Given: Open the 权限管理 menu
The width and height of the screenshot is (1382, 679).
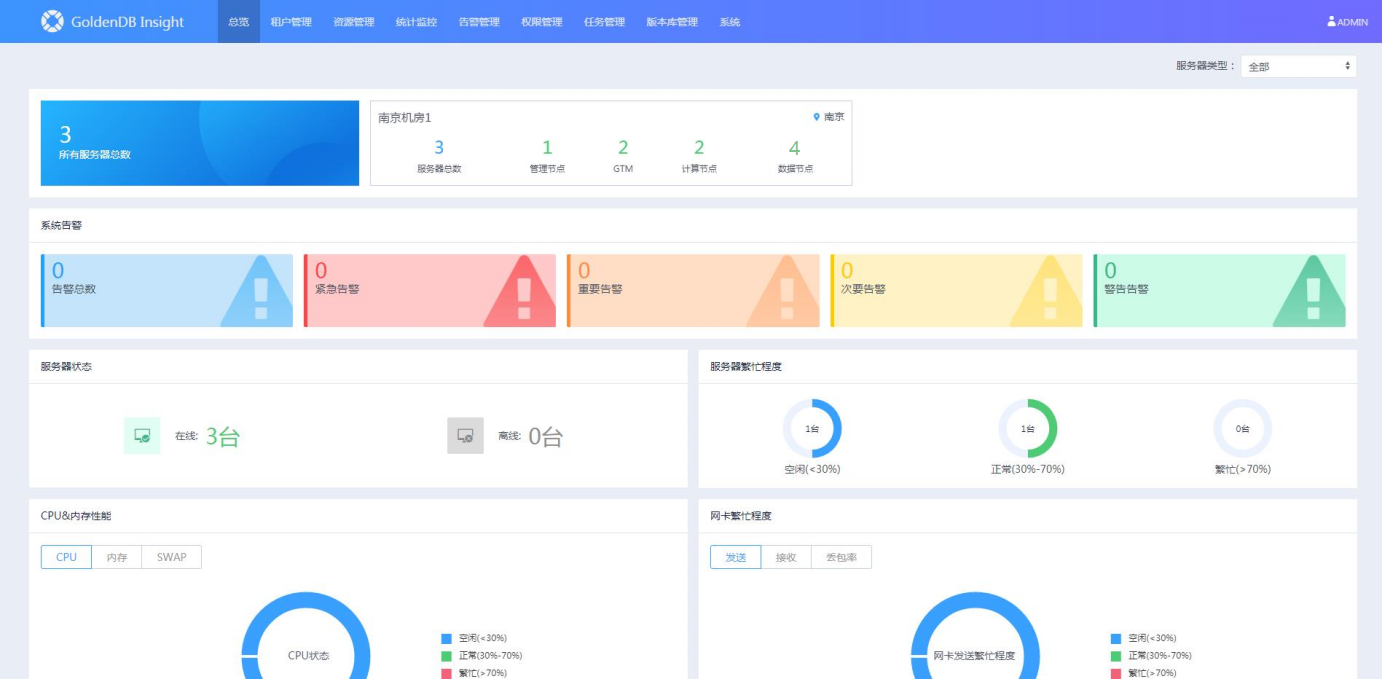Looking at the screenshot, I should [x=541, y=22].
